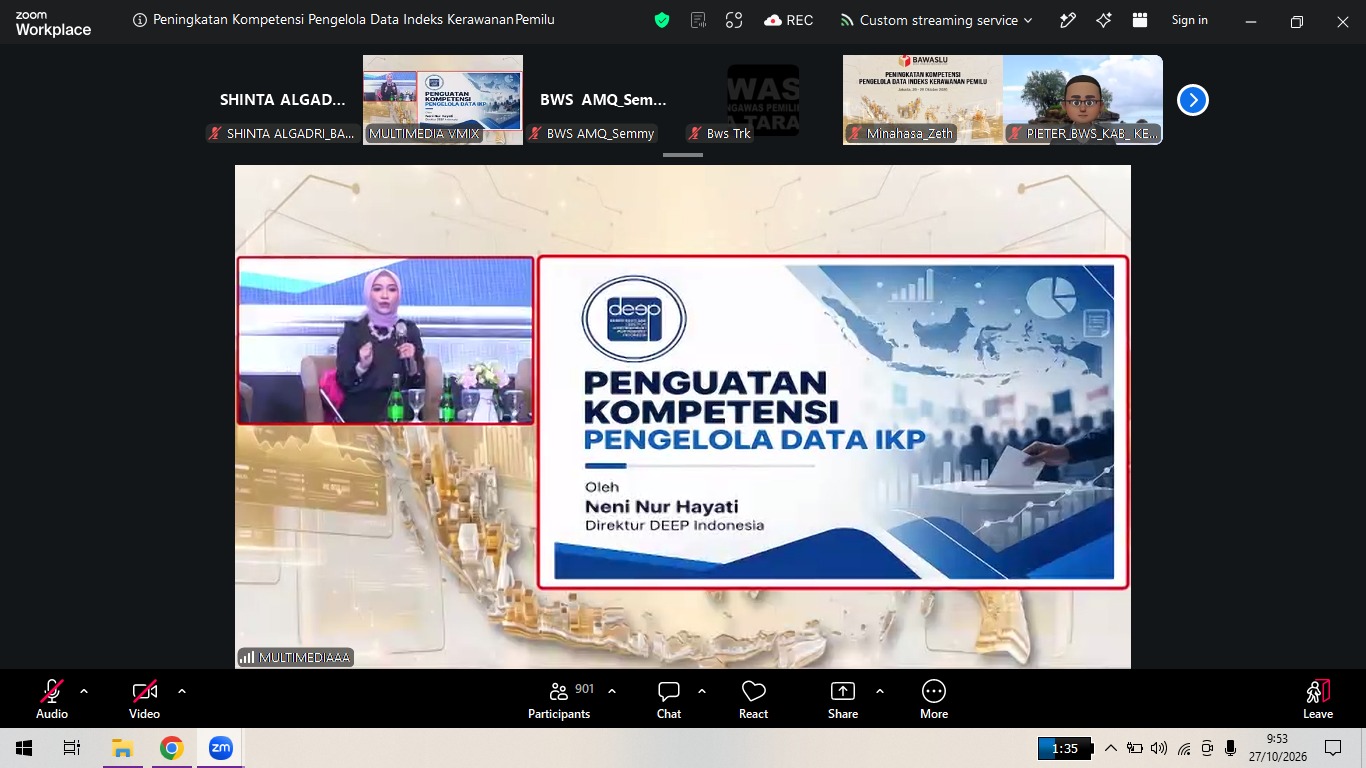Click the Share screen button

click(843, 699)
